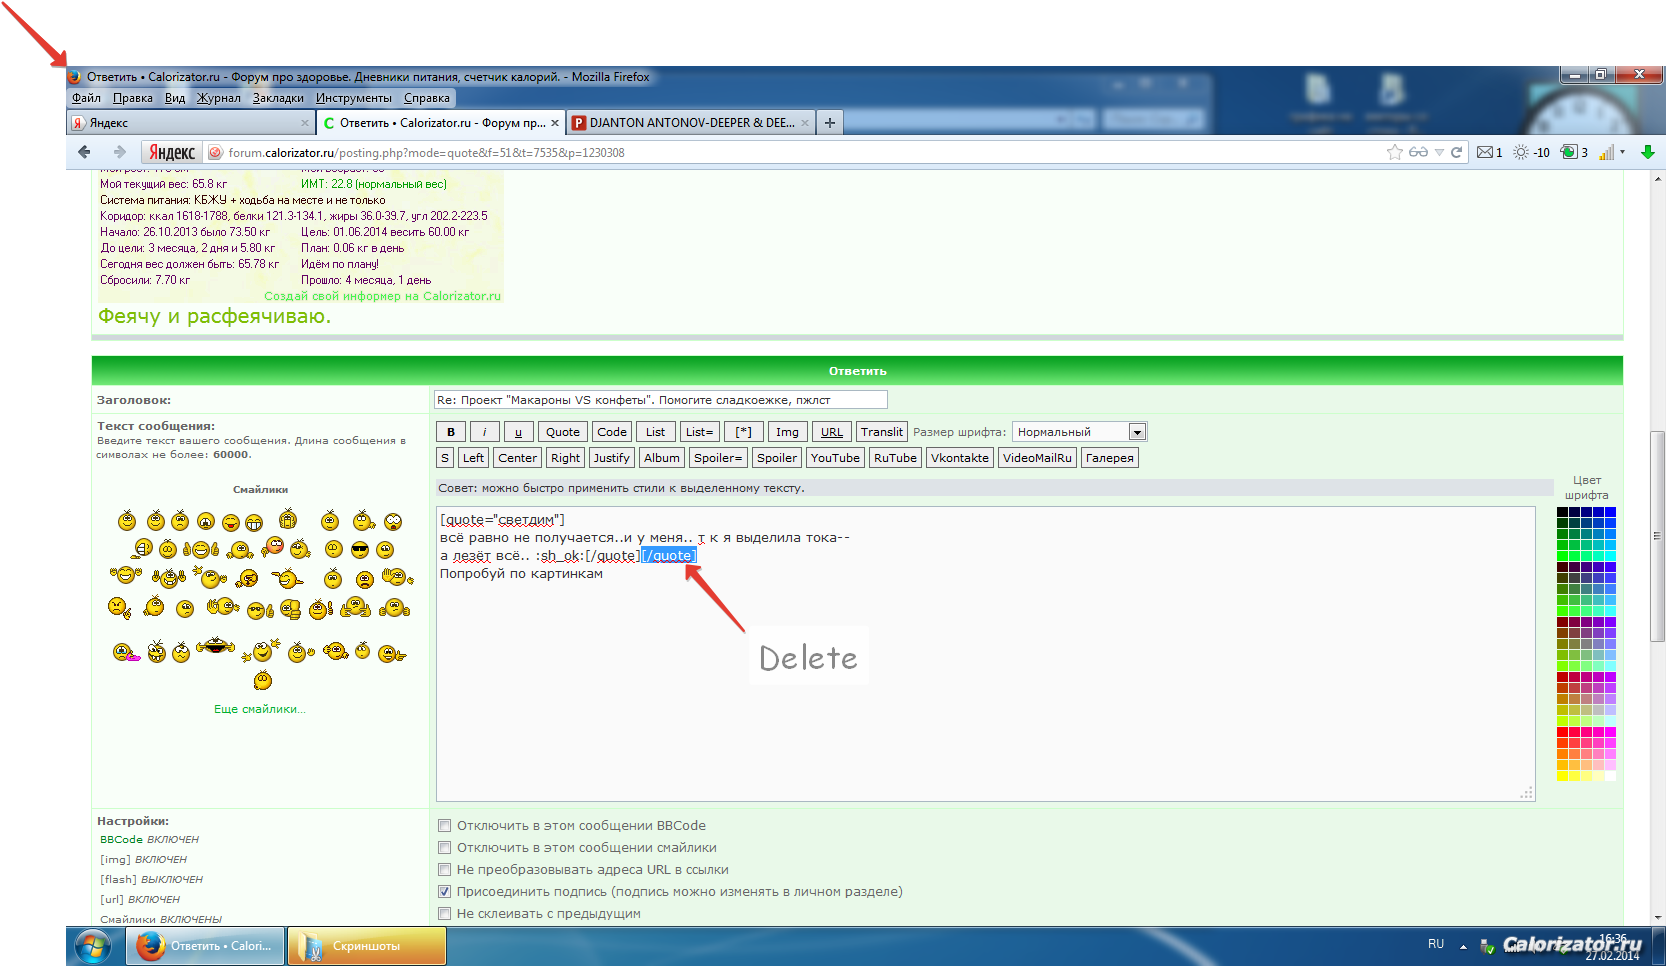Open the Закладки menu
The width and height of the screenshot is (1666, 966).
click(x=278, y=98)
